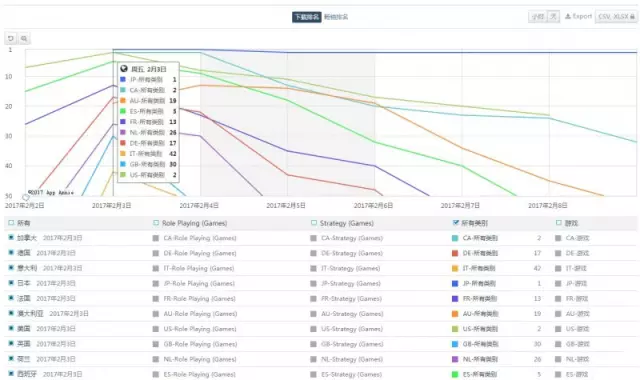Click the globe icon in chart tooltip
The height and width of the screenshot is (380, 640).
[124, 69]
